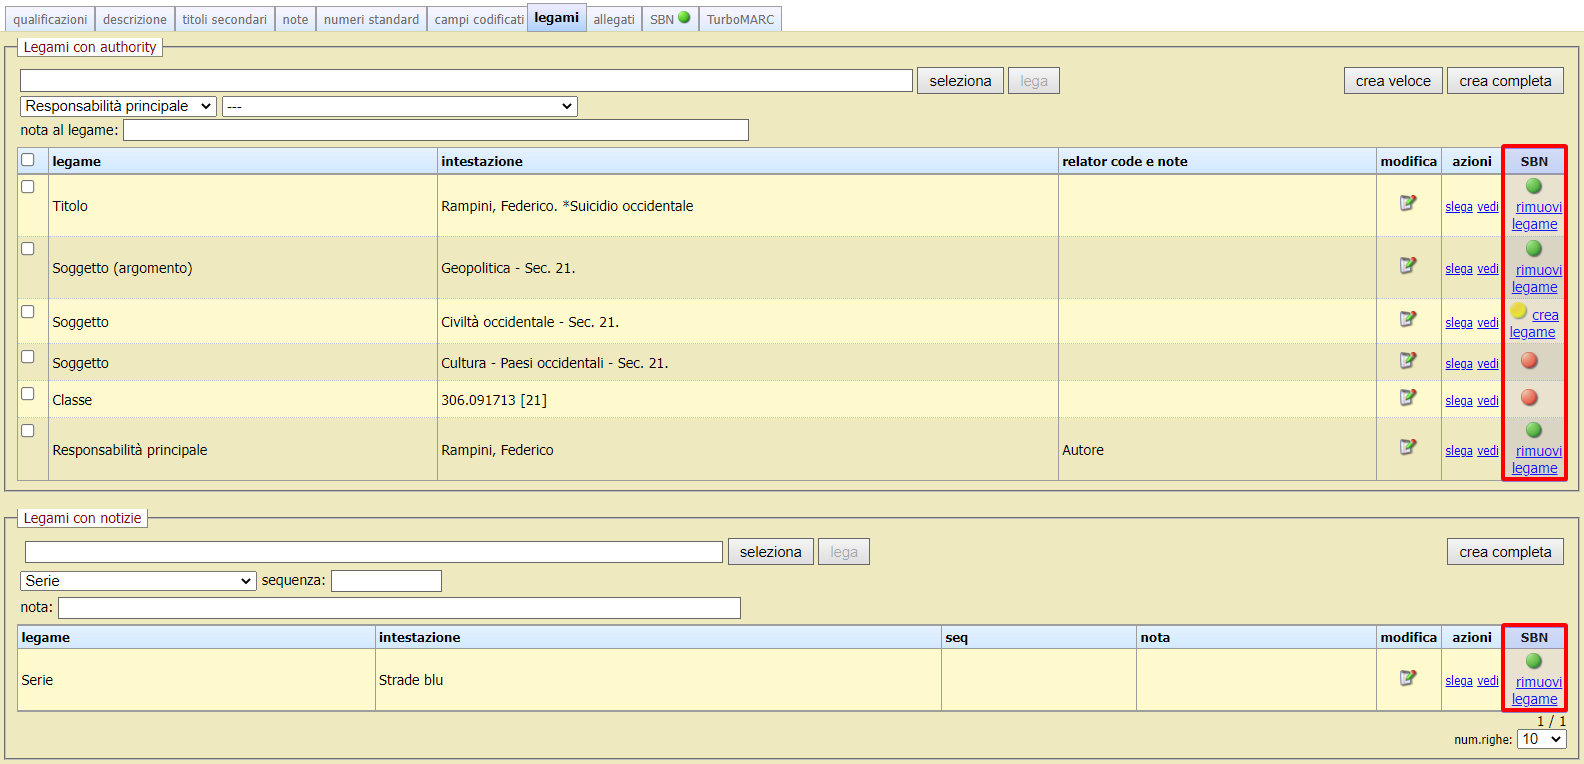Click the modify icon for Classe 306.091713 row

click(x=1408, y=397)
